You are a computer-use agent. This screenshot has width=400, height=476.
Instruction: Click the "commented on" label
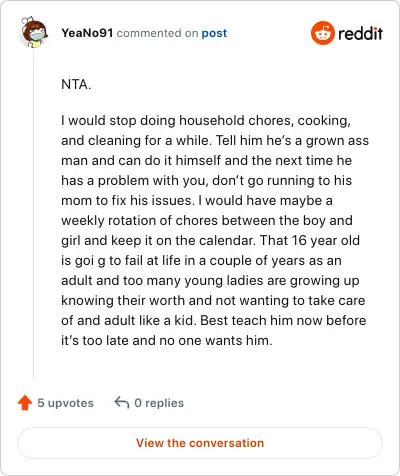click(x=157, y=33)
